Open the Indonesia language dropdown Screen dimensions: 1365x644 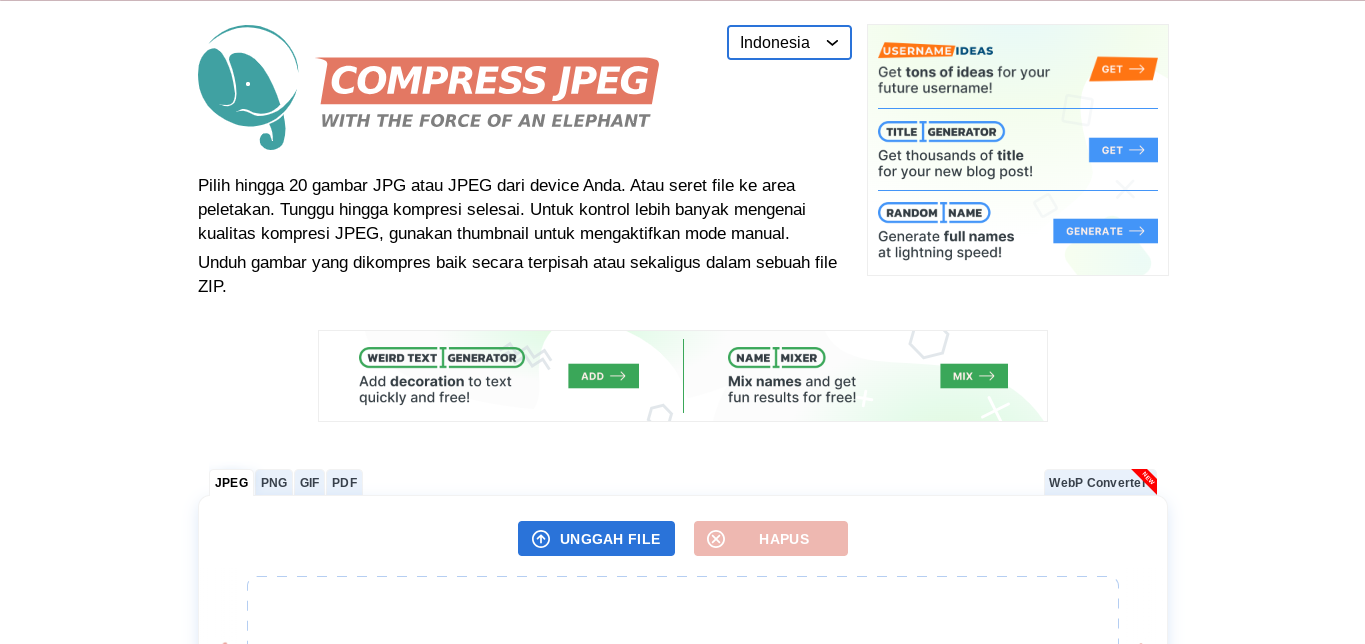tap(788, 43)
